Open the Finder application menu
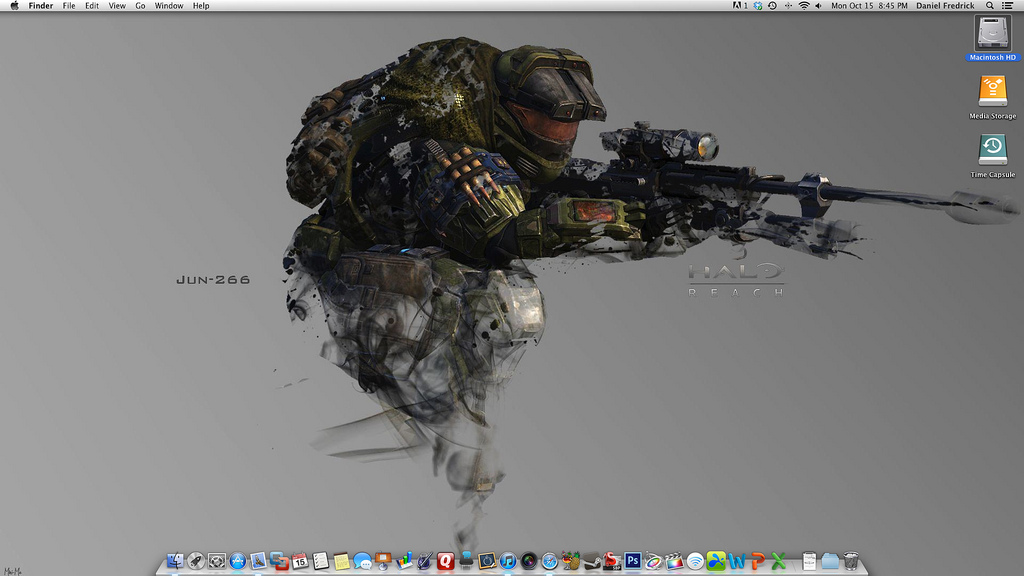 pos(40,5)
